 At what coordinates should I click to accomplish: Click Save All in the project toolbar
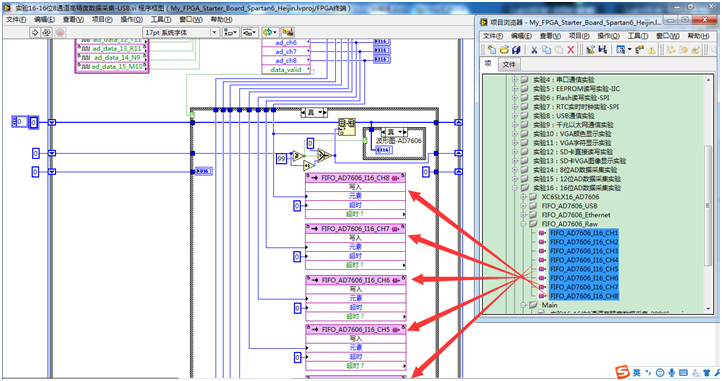click(x=516, y=50)
